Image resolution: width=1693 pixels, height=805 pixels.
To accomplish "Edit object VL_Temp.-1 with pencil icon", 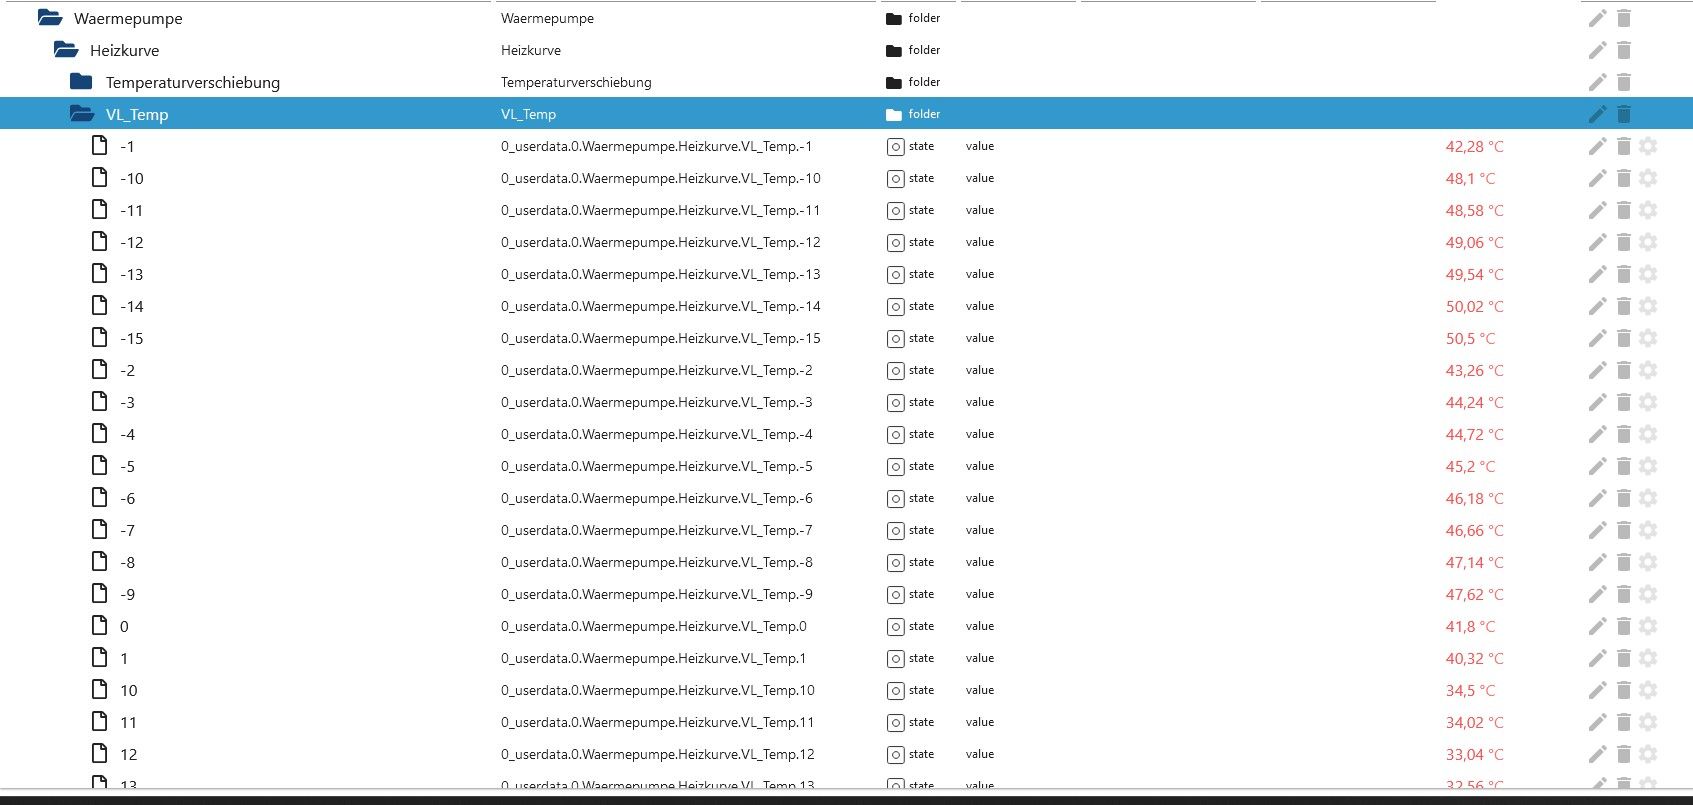I will pos(1597,146).
